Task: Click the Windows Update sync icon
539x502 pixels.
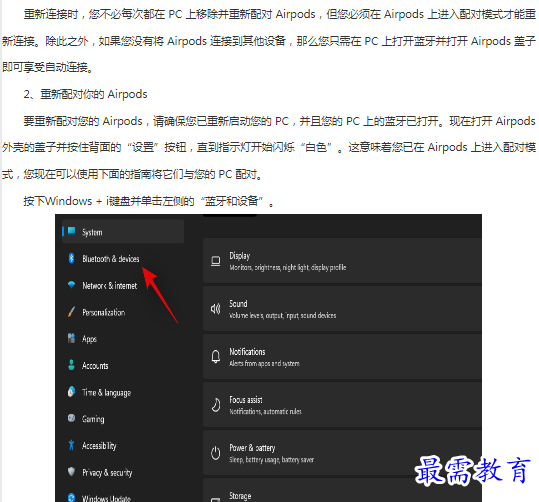Action: [x=71, y=498]
